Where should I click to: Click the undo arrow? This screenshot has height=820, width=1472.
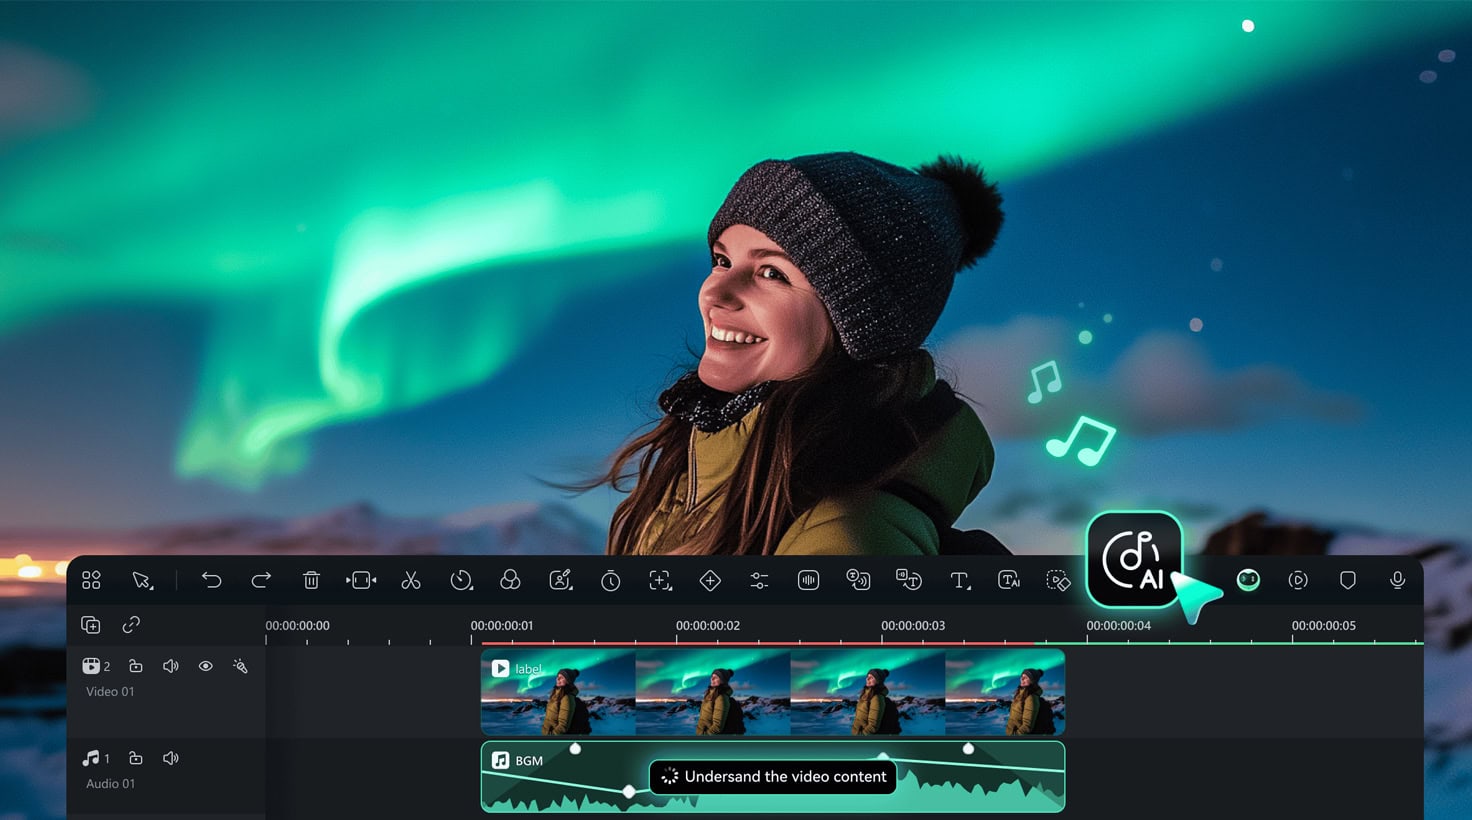point(211,580)
